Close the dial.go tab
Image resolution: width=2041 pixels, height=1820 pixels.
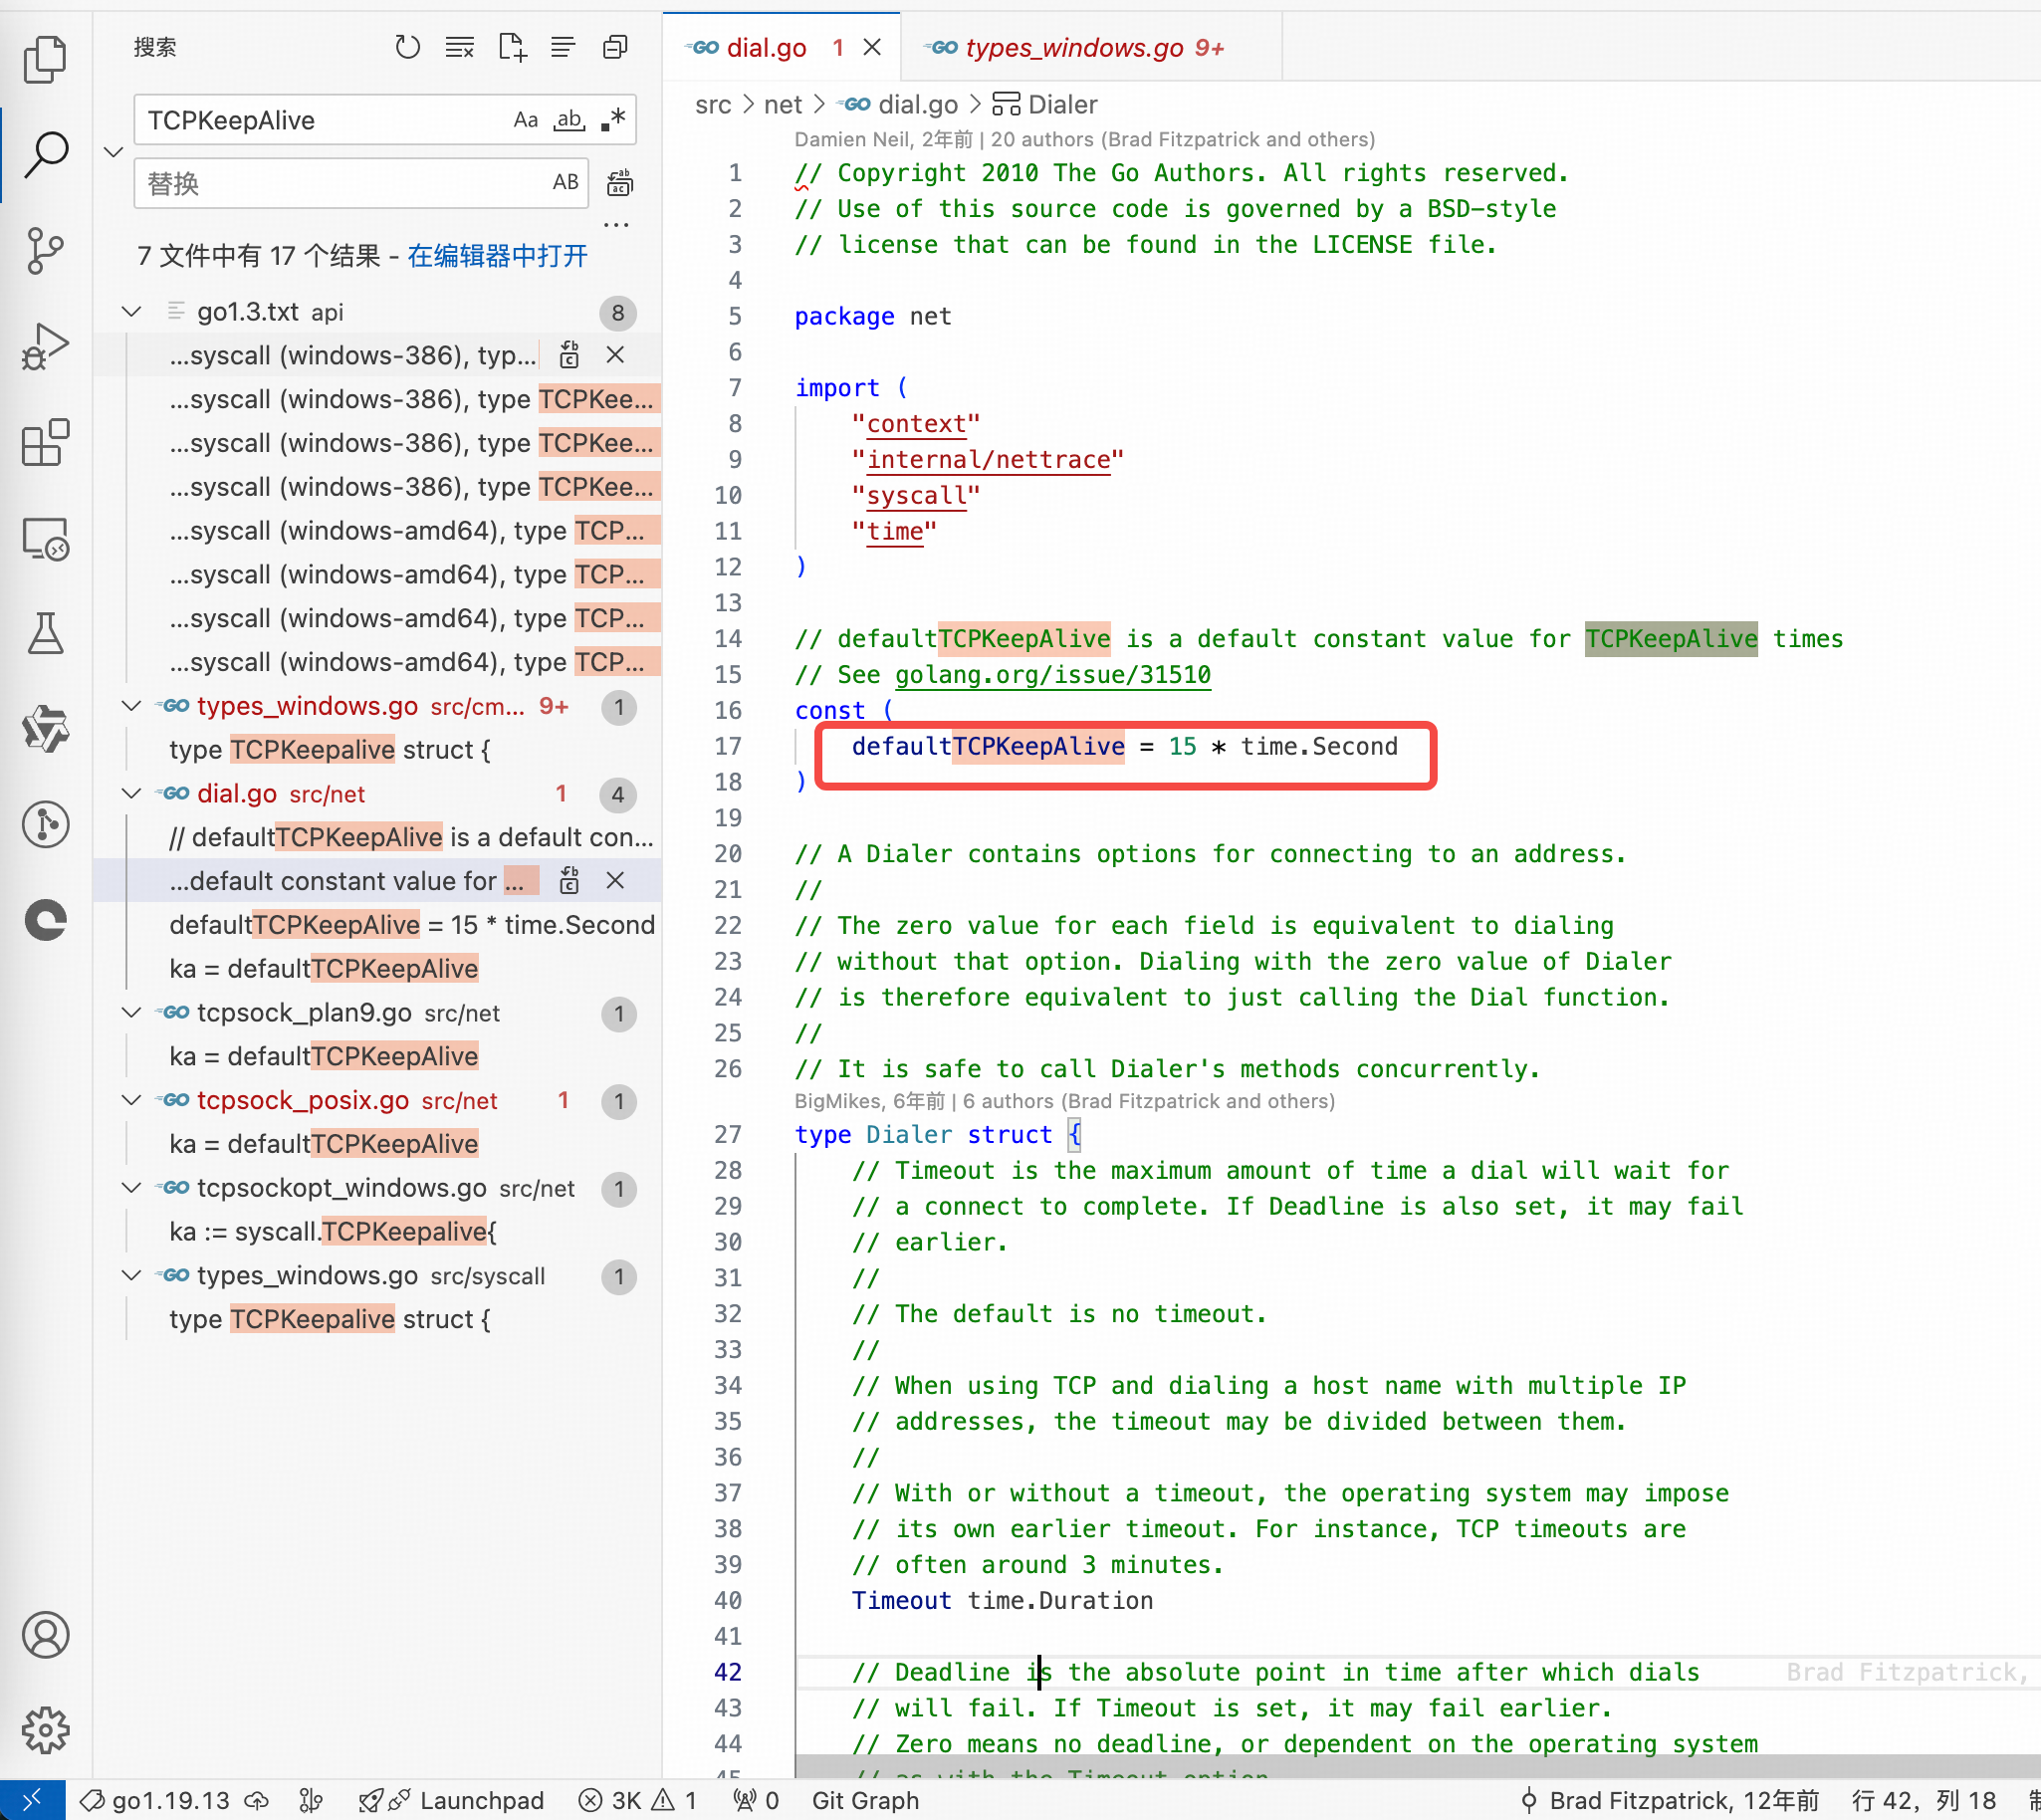pos(872,47)
